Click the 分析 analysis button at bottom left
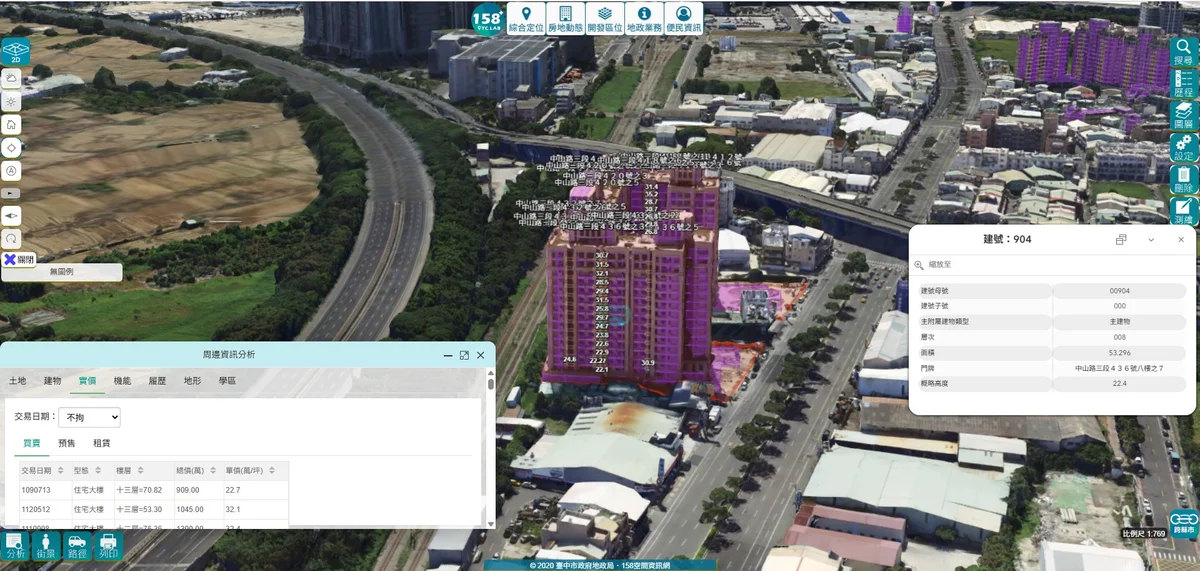The height and width of the screenshot is (571, 1200). pos(15,546)
